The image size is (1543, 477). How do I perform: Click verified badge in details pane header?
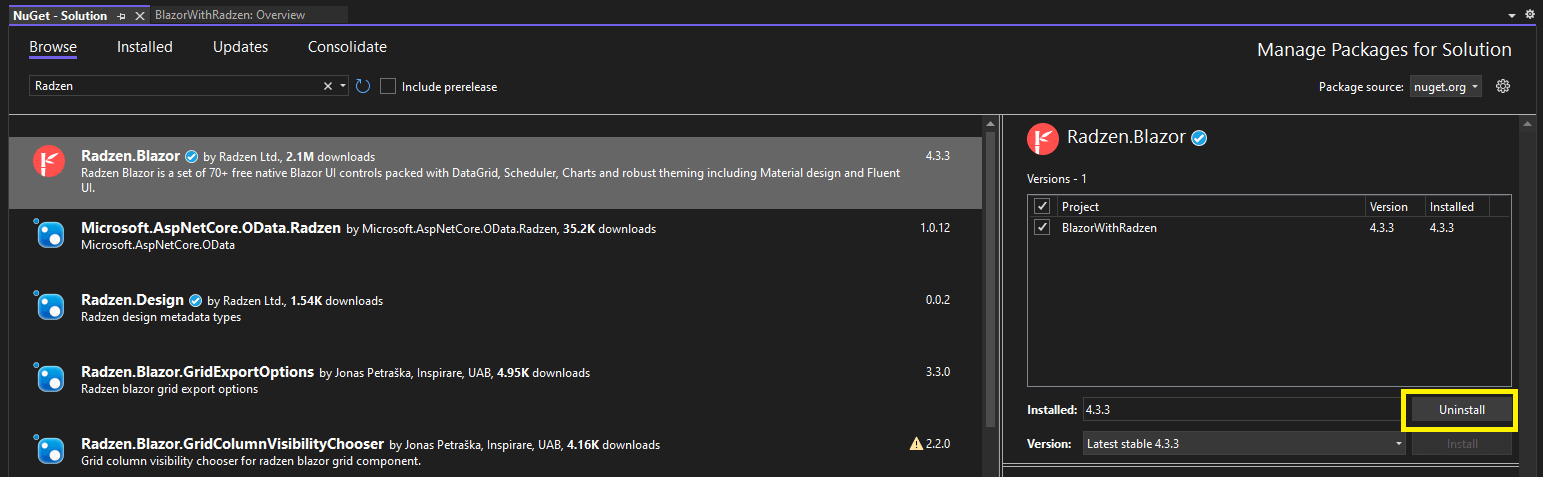click(1199, 138)
